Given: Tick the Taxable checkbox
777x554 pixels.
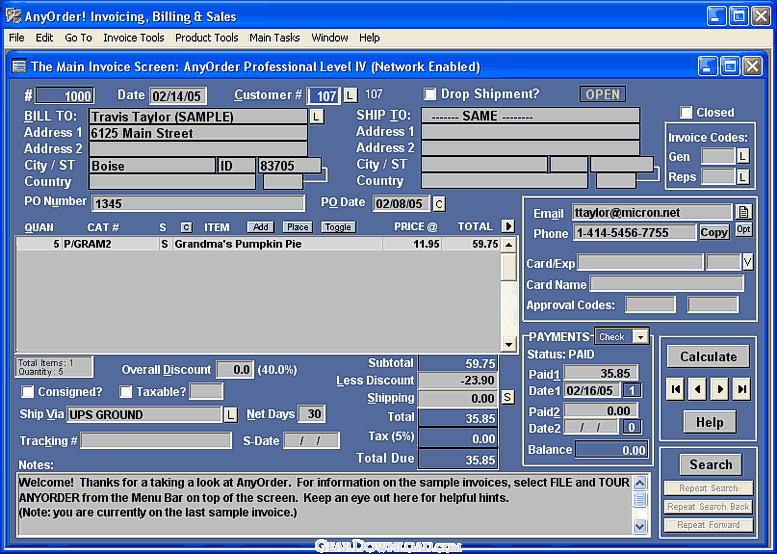Looking at the screenshot, I should [126, 392].
